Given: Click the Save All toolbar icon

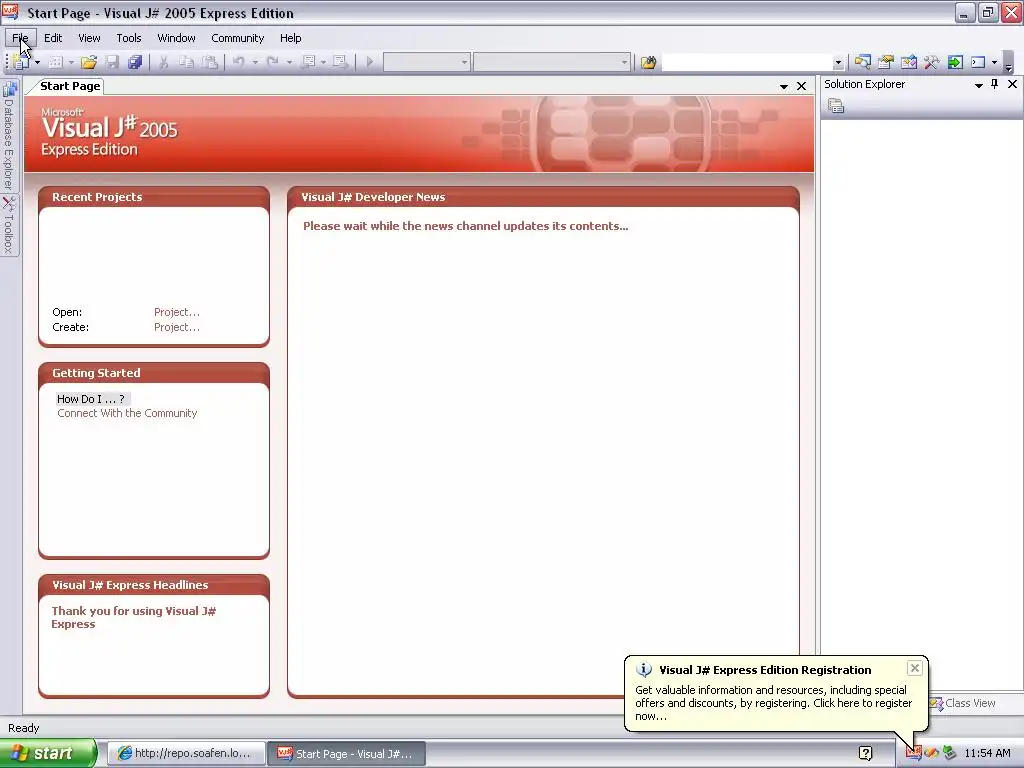Looking at the screenshot, I should point(135,62).
